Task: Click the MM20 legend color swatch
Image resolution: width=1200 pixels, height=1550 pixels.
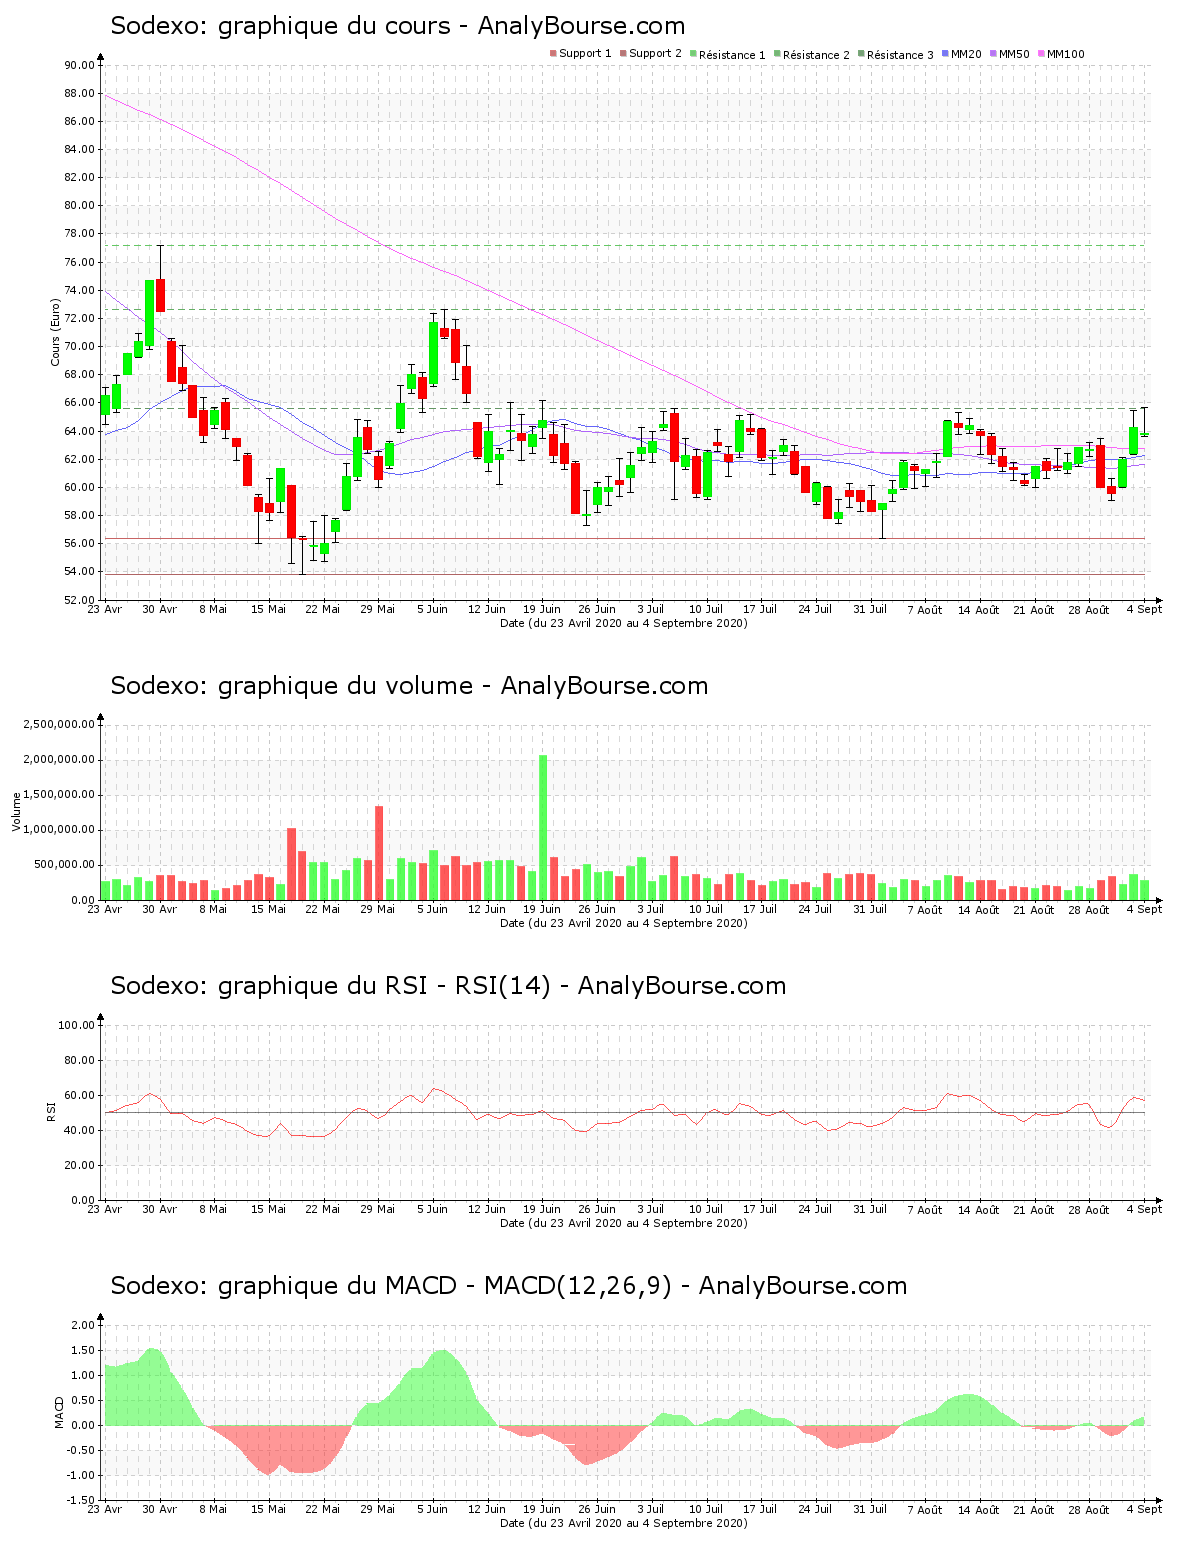Action: [945, 54]
